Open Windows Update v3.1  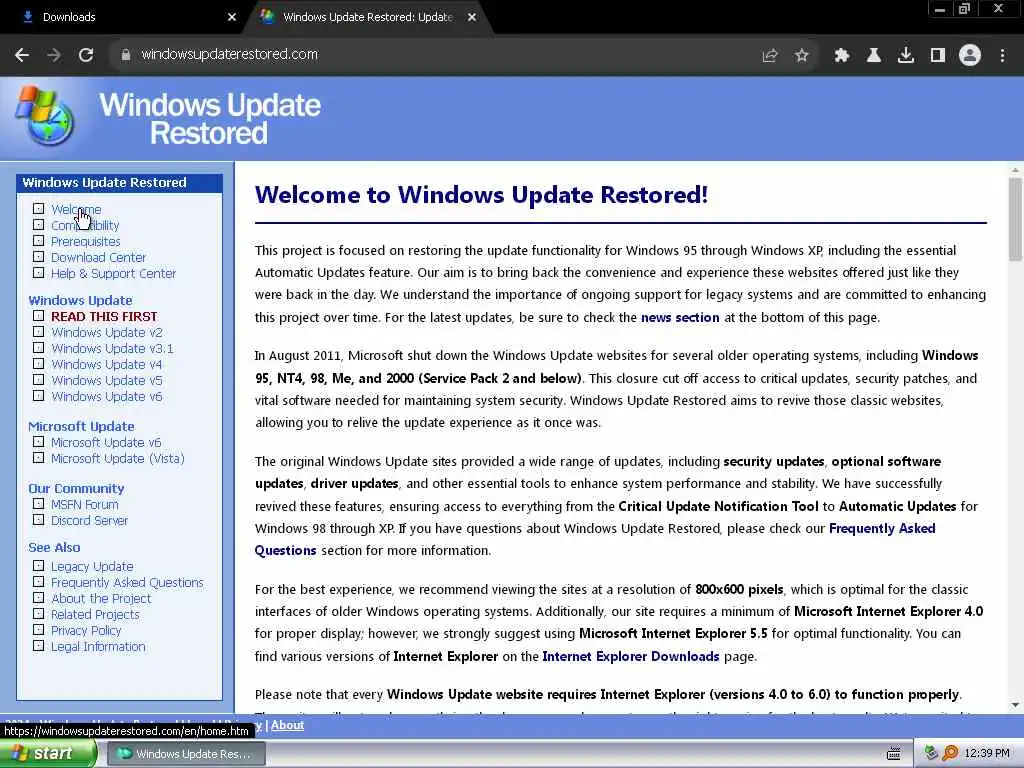click(112, 348)
